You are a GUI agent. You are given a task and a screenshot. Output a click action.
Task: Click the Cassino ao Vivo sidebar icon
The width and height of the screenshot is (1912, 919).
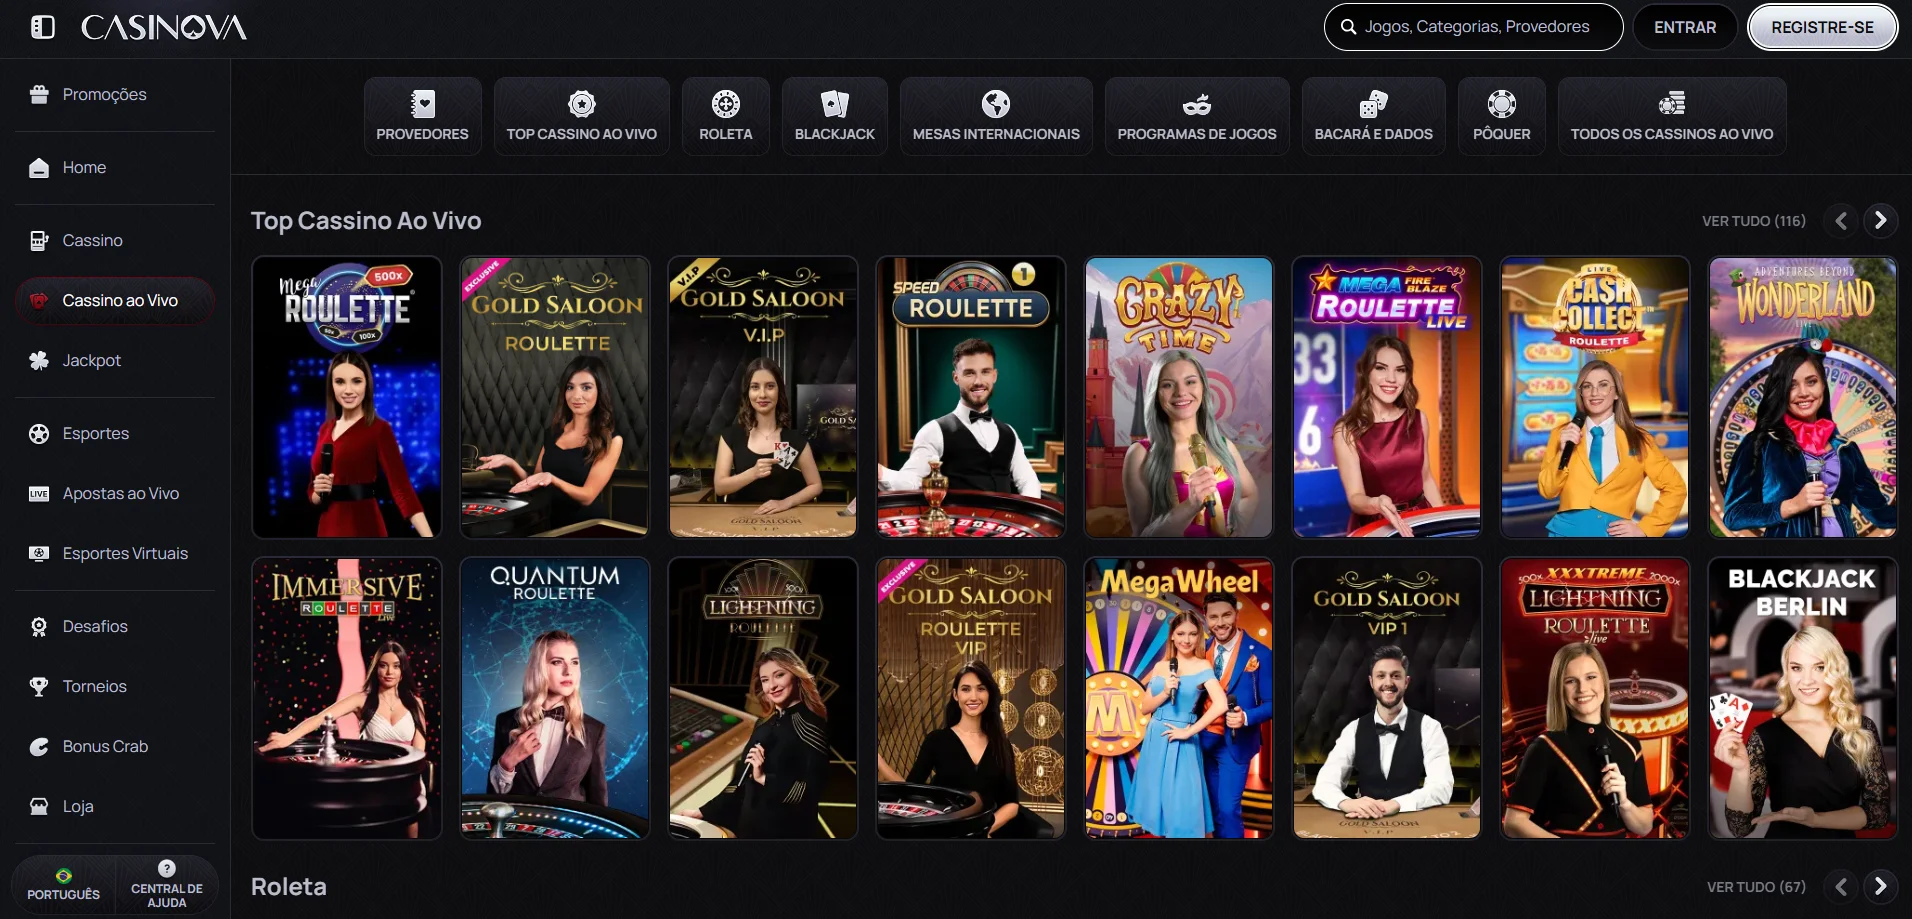(39, 300)
